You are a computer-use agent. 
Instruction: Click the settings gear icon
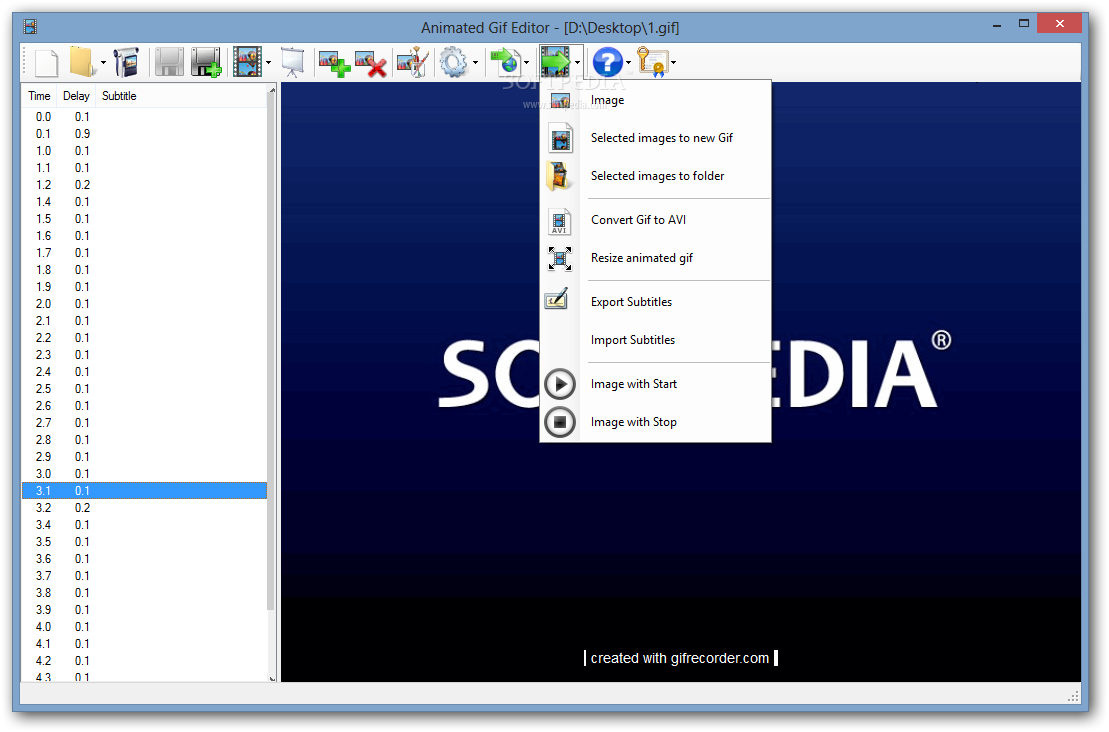(453, 62)
